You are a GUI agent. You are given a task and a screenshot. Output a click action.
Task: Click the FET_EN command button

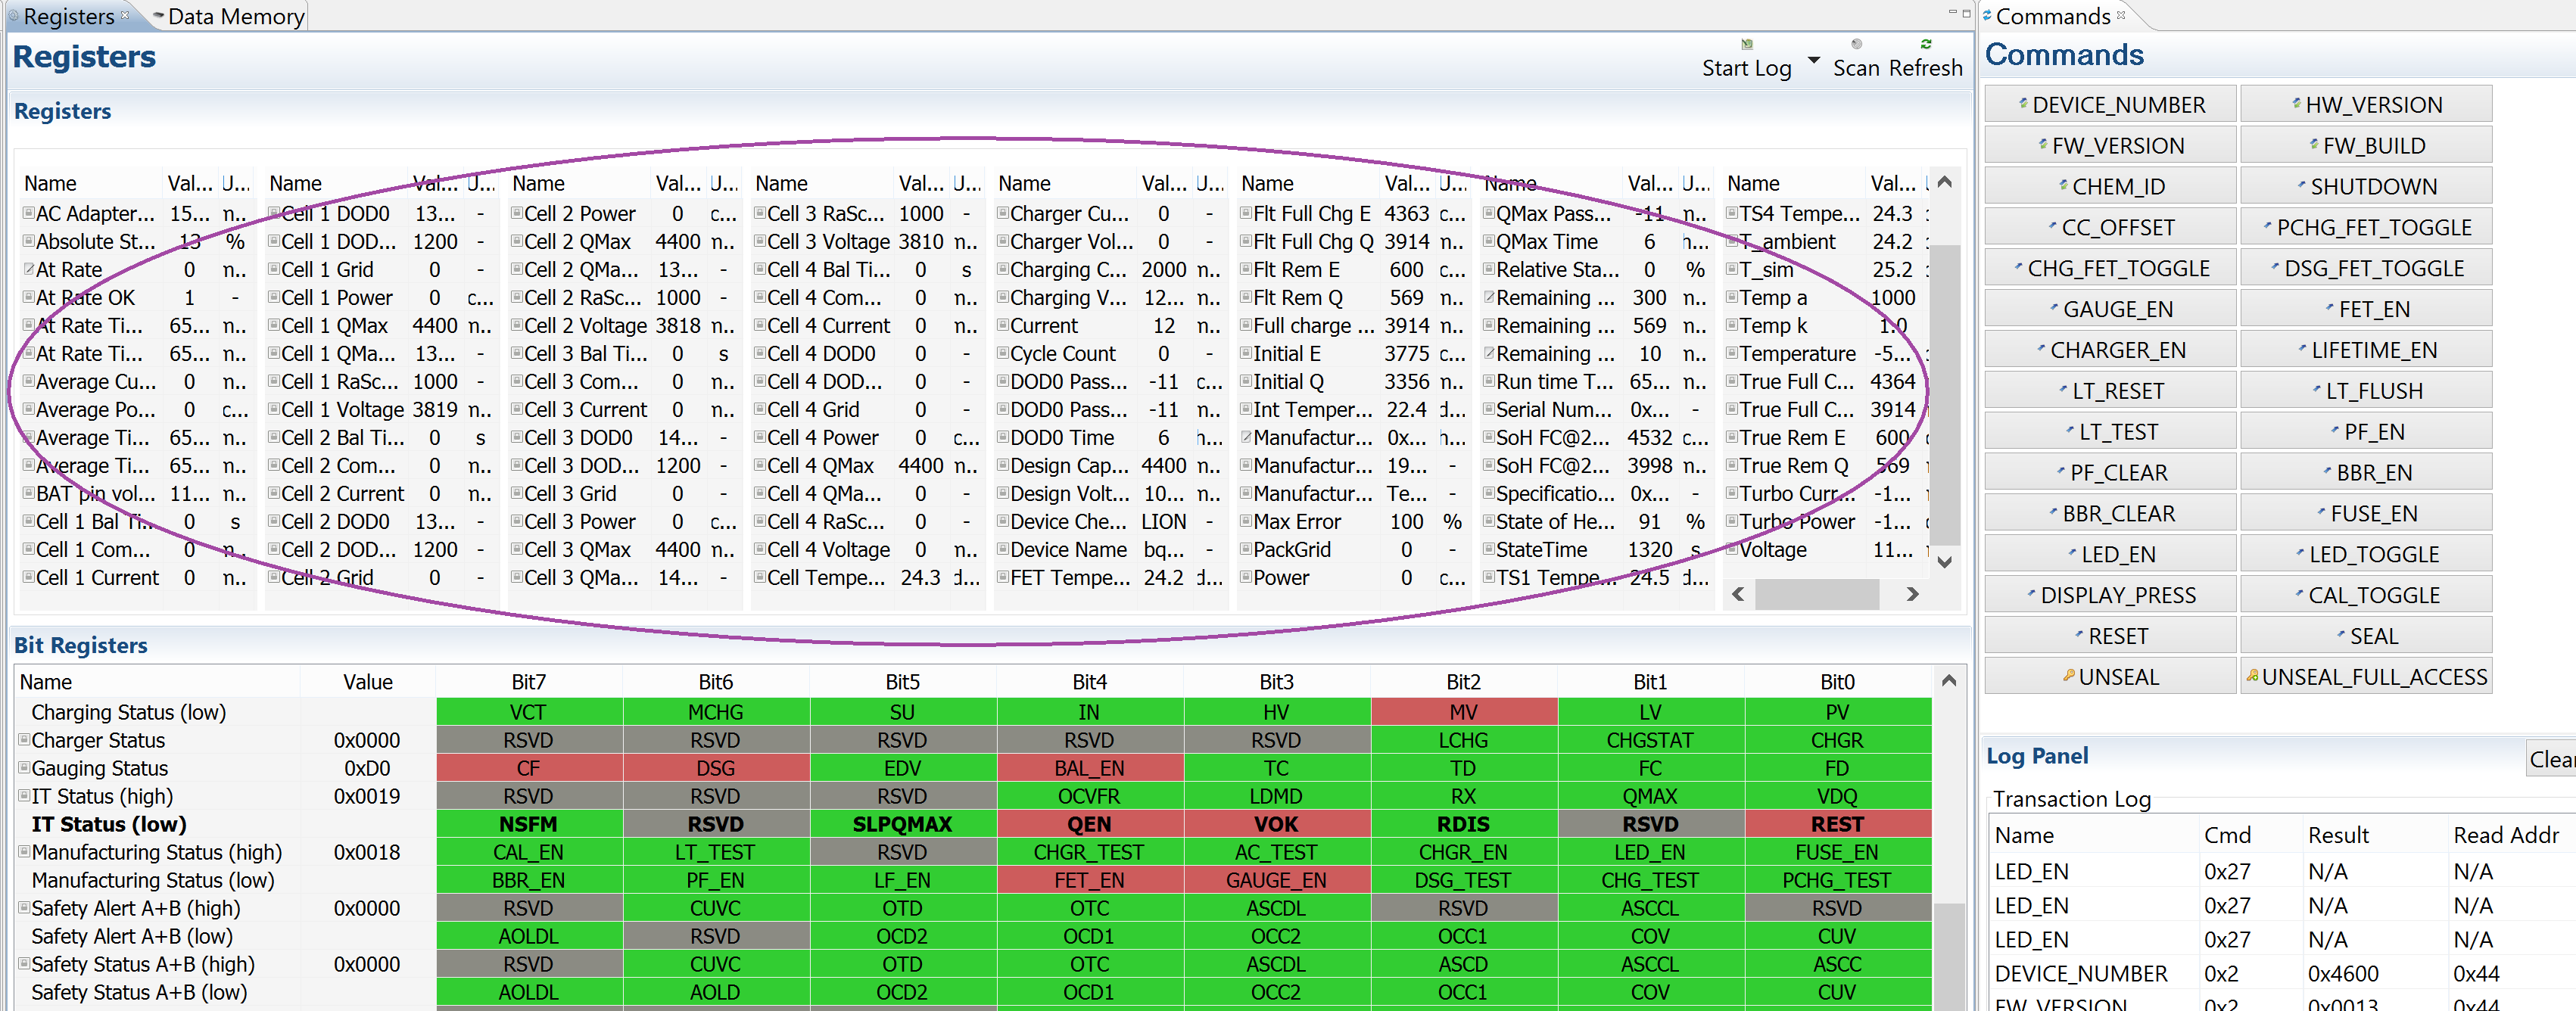click(2366, 309)
